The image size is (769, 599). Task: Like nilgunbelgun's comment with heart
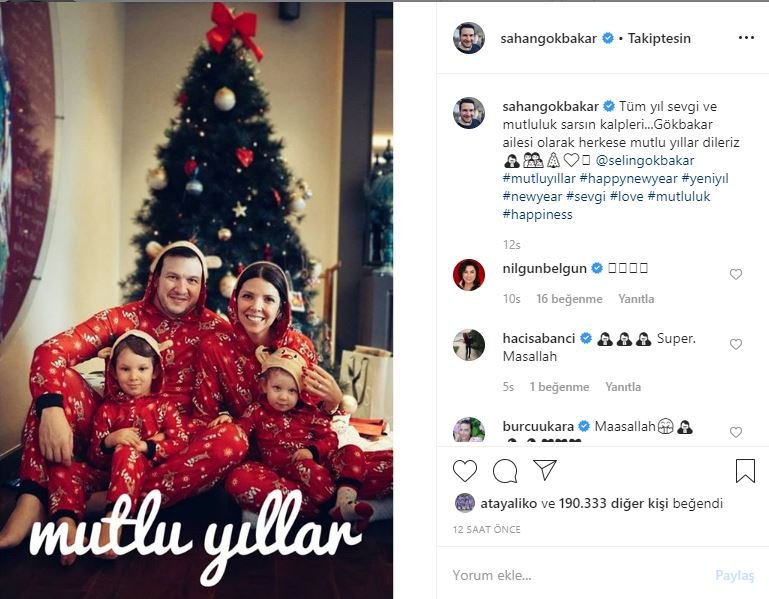tap(736, 274)
